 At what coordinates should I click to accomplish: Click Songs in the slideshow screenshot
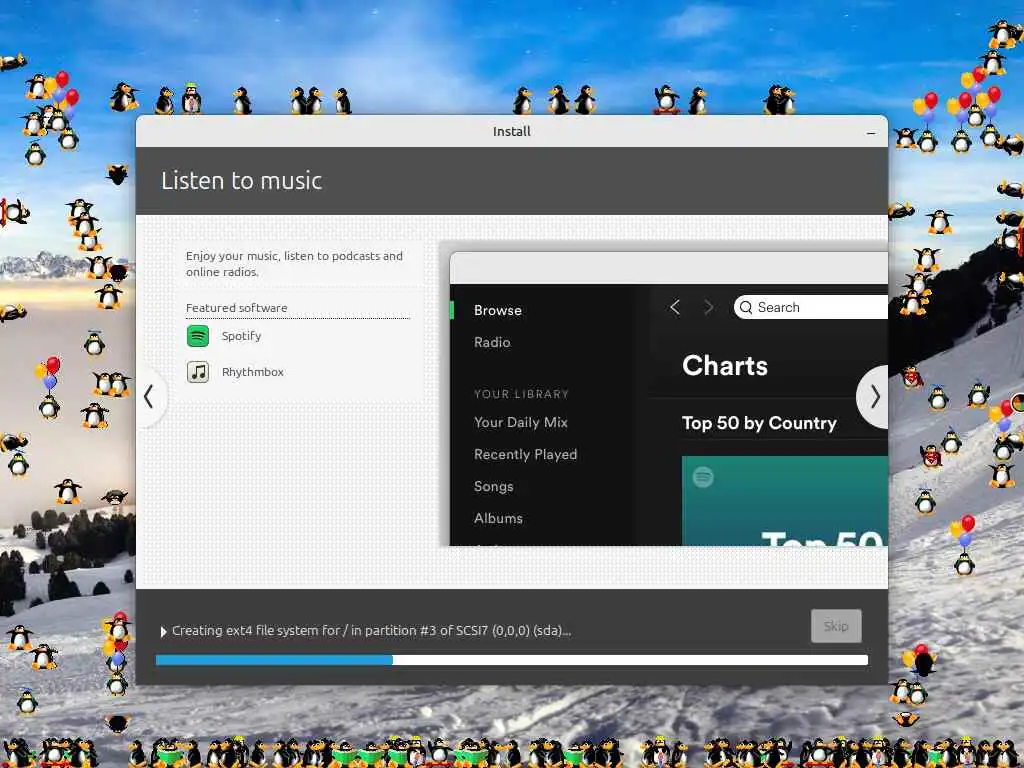[x=493, y=487]
